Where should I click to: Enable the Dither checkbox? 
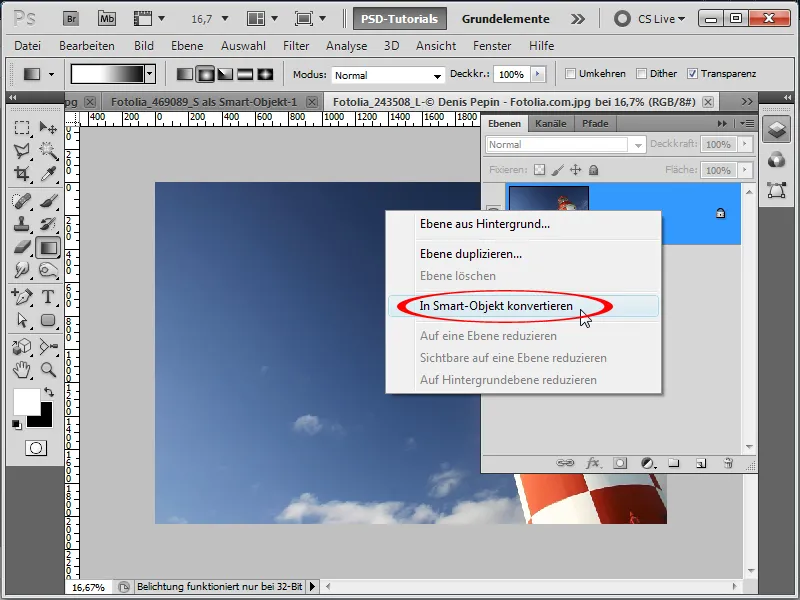641,74
